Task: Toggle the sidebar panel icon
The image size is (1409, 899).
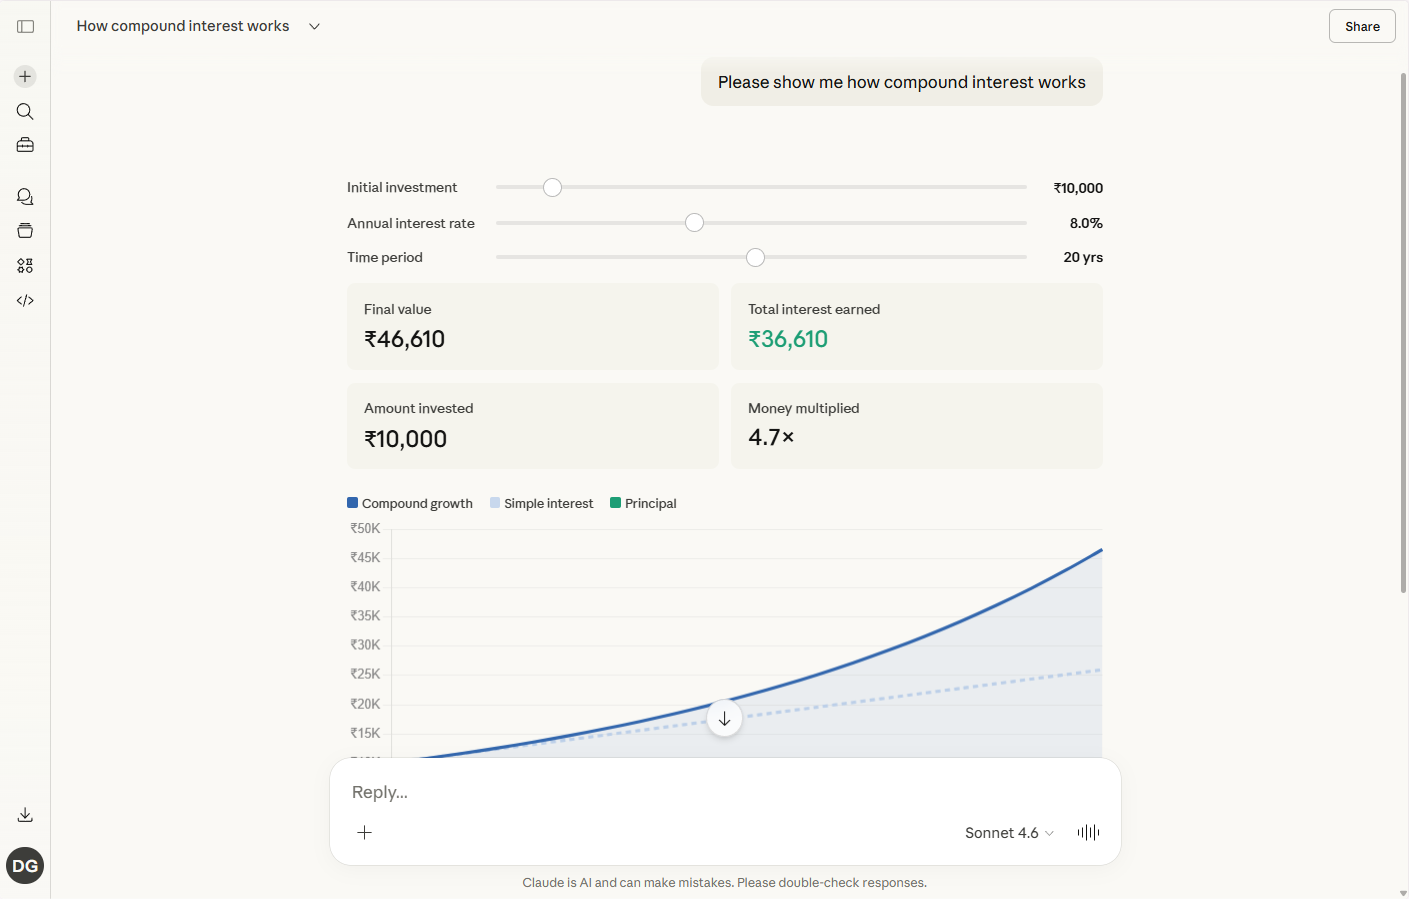Action: (x=26, y=27)
